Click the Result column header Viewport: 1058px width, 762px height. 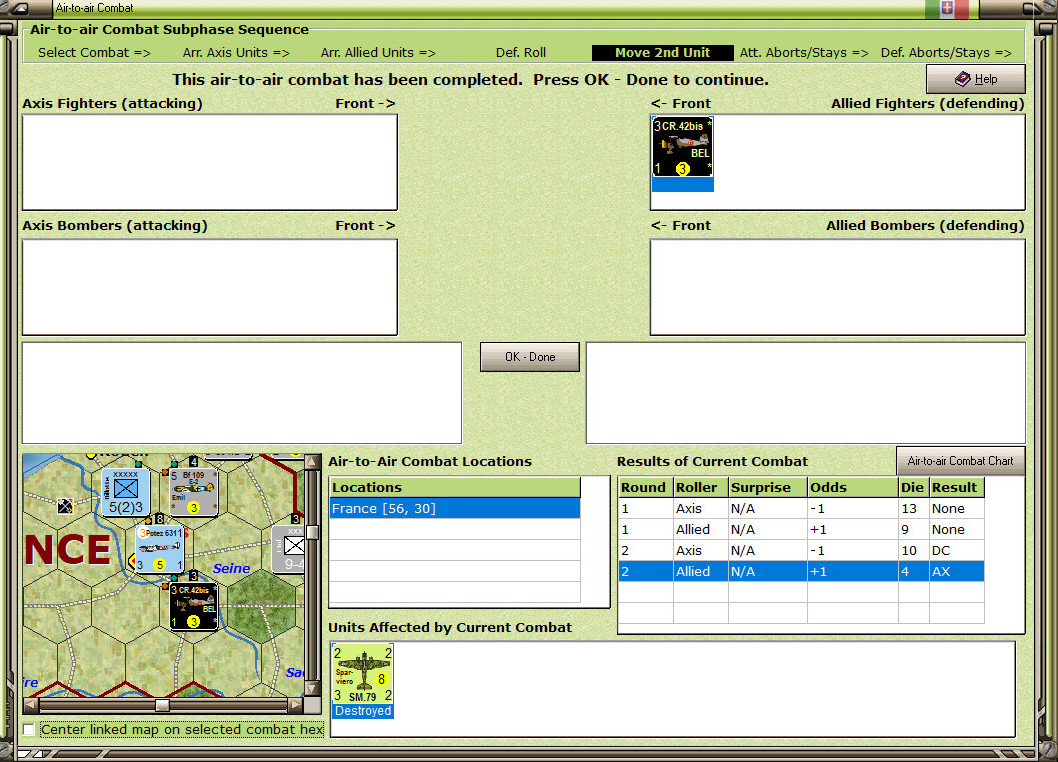coord(956,487)
